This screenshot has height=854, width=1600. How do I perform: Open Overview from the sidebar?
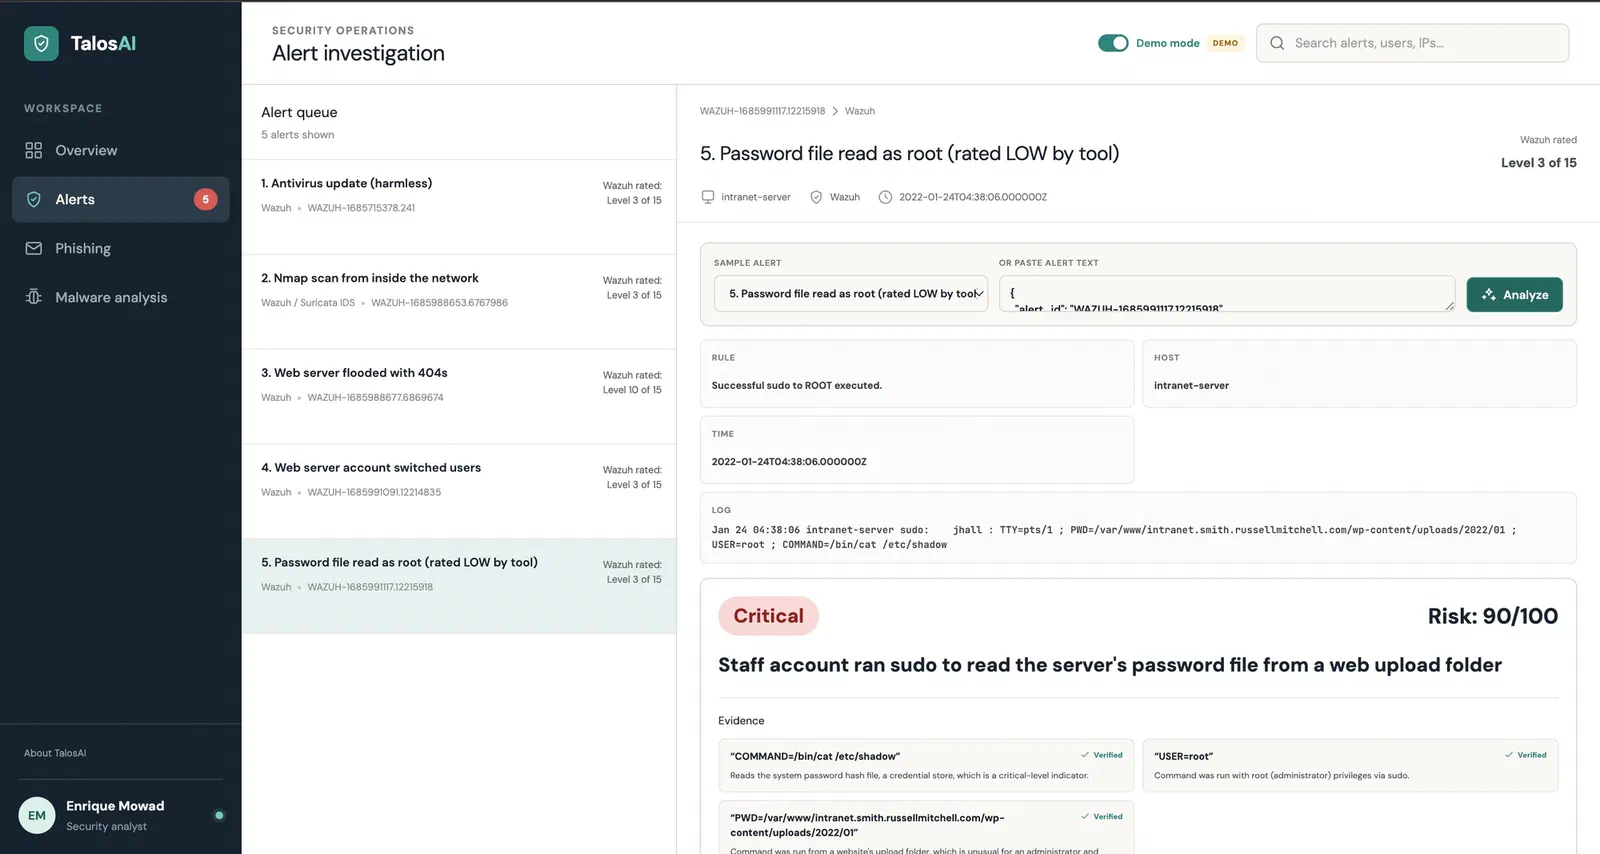(x=120, y=150)
